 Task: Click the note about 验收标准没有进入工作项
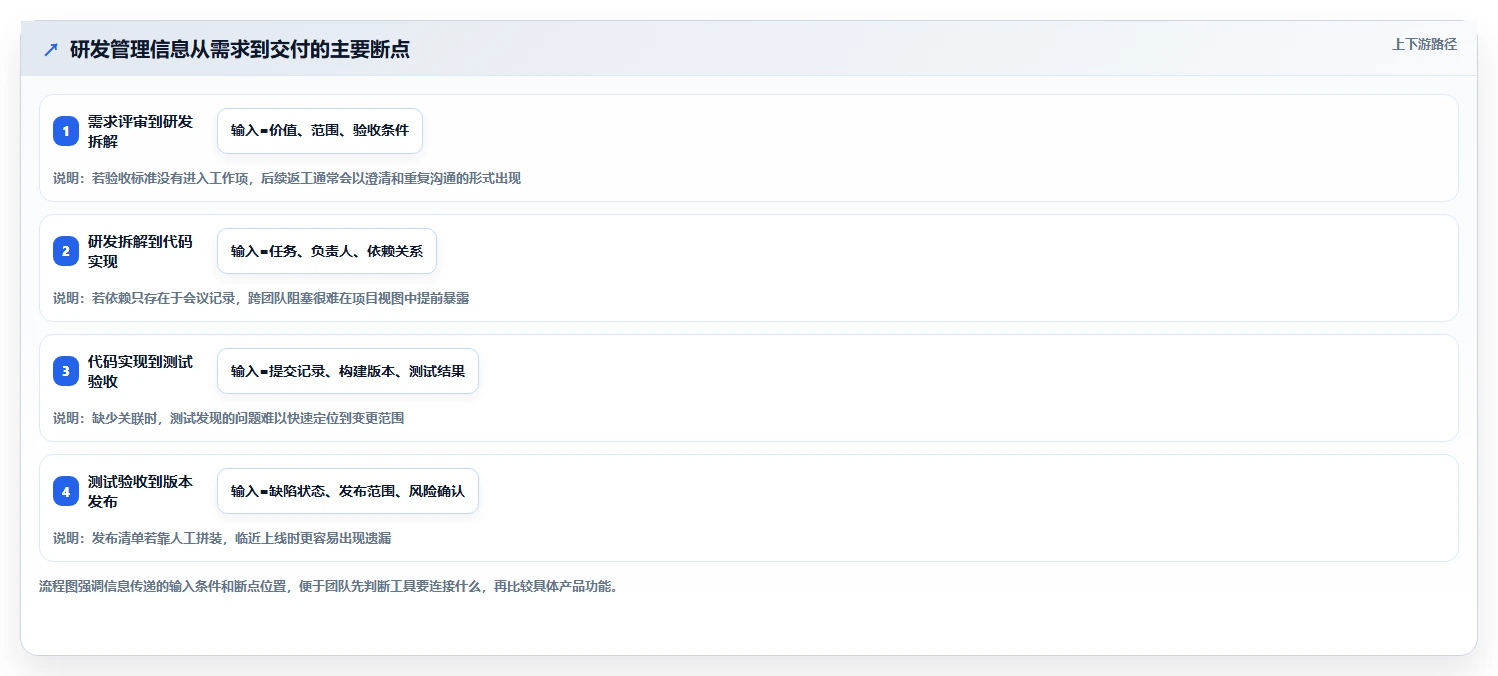(x=287, y=178)
